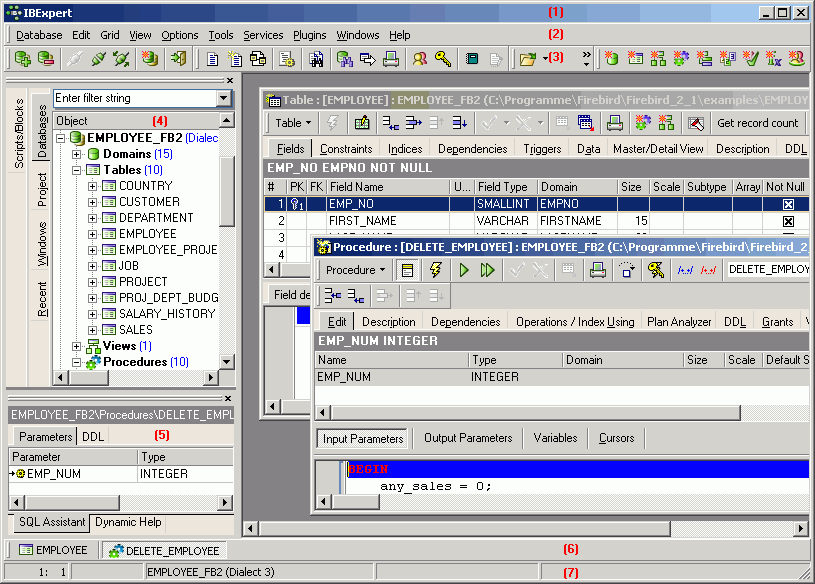The image size is (815, 584).
Task: Open the filter string dropdown
Action: click(223, 98)
